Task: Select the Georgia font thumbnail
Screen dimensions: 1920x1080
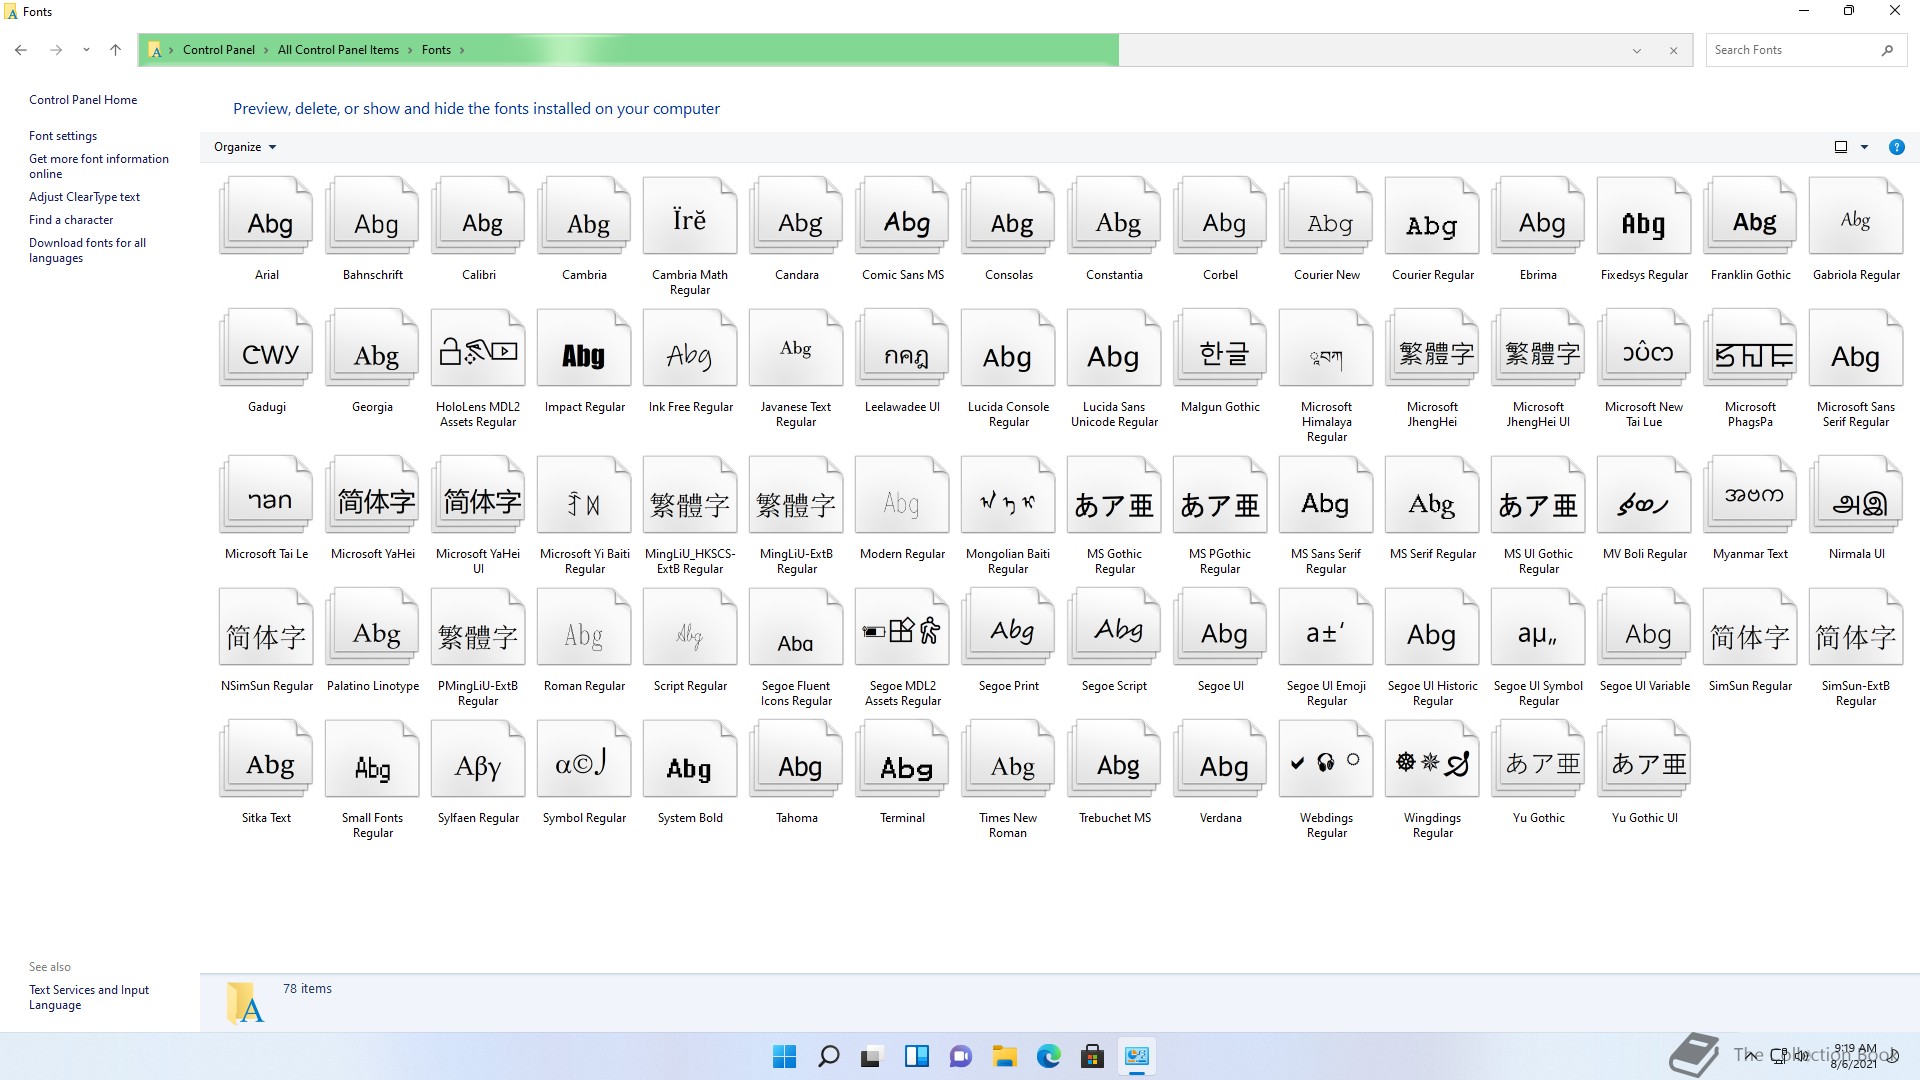Action: [x=373, y=349]
